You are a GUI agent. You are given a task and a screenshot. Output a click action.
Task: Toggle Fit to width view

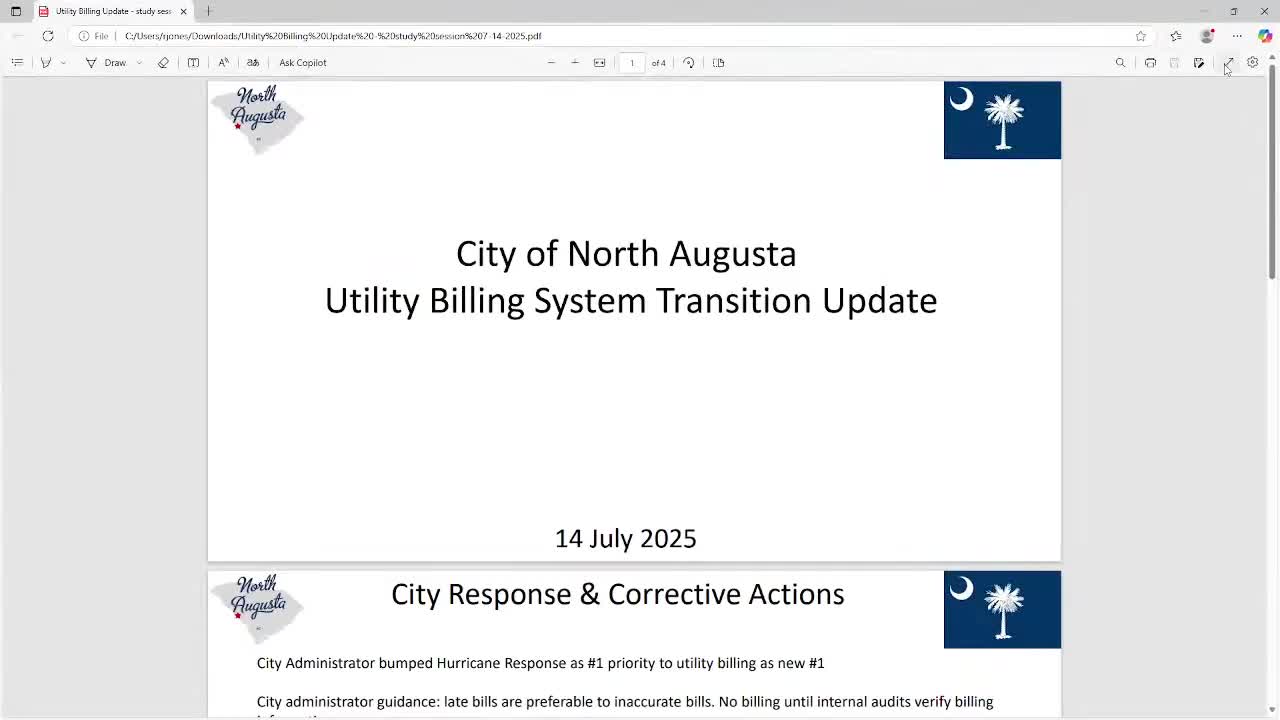[599, 62]
